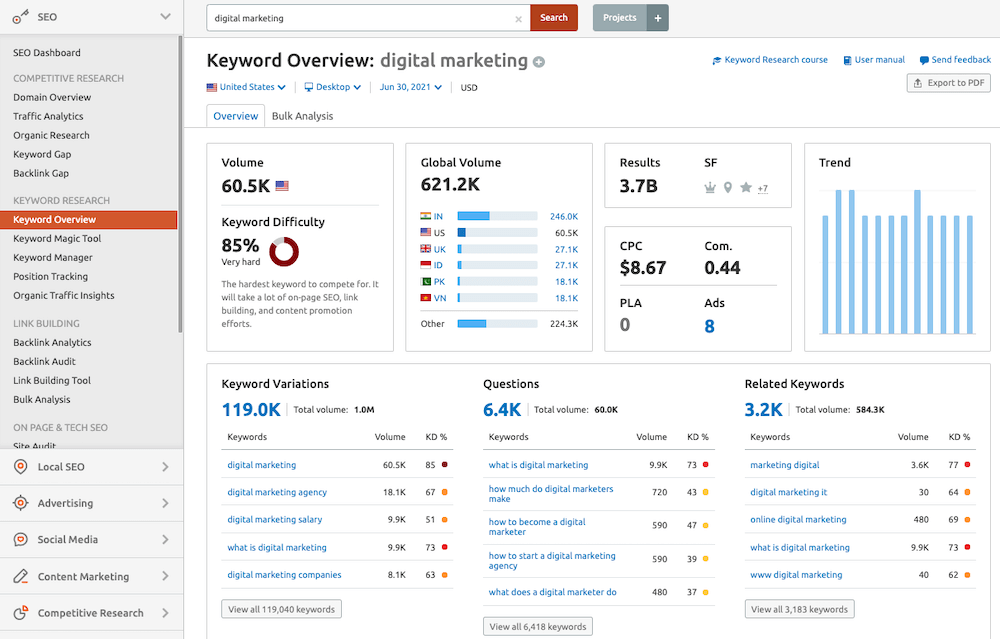Click View all 119,040 keywords button
The image size is (1000, 639).
click(281, 609)
